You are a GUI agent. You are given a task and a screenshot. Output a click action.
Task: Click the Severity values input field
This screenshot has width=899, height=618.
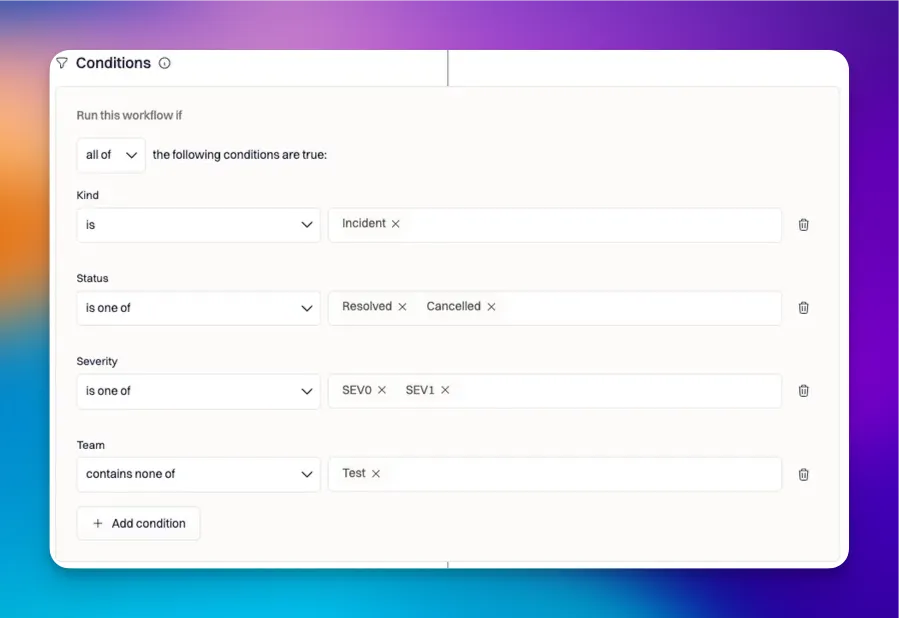pyautogui.click(x=554, y=391)
